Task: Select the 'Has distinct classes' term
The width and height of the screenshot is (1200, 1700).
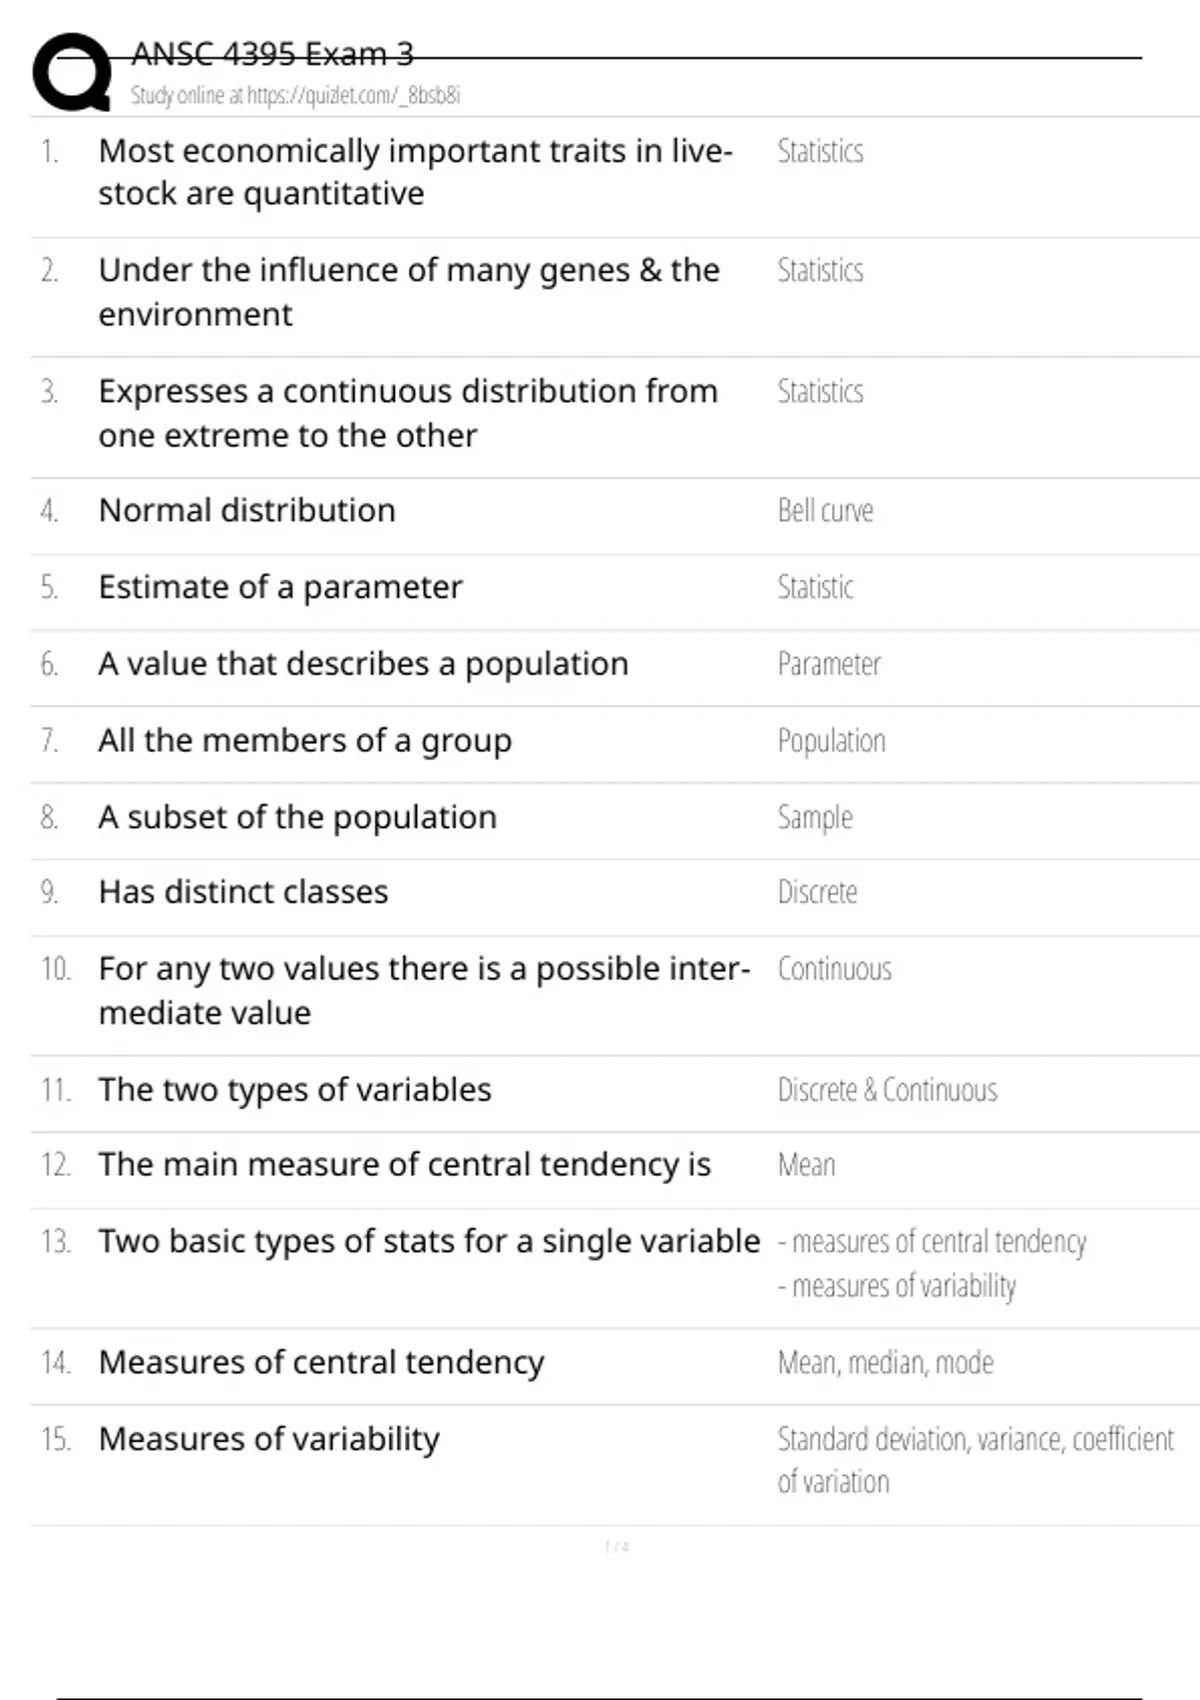Action: (x=243, y=892)
